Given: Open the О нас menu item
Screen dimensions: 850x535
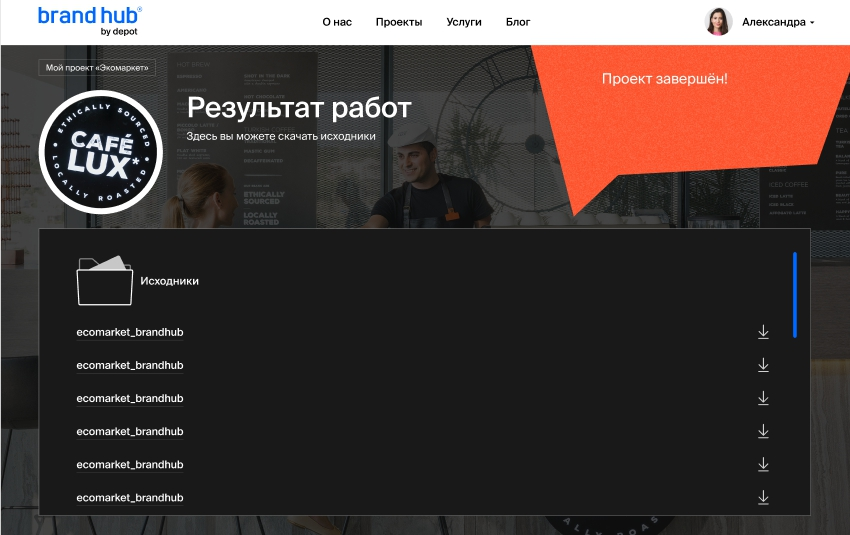Looking at the screenshot, I should point(337,22).
